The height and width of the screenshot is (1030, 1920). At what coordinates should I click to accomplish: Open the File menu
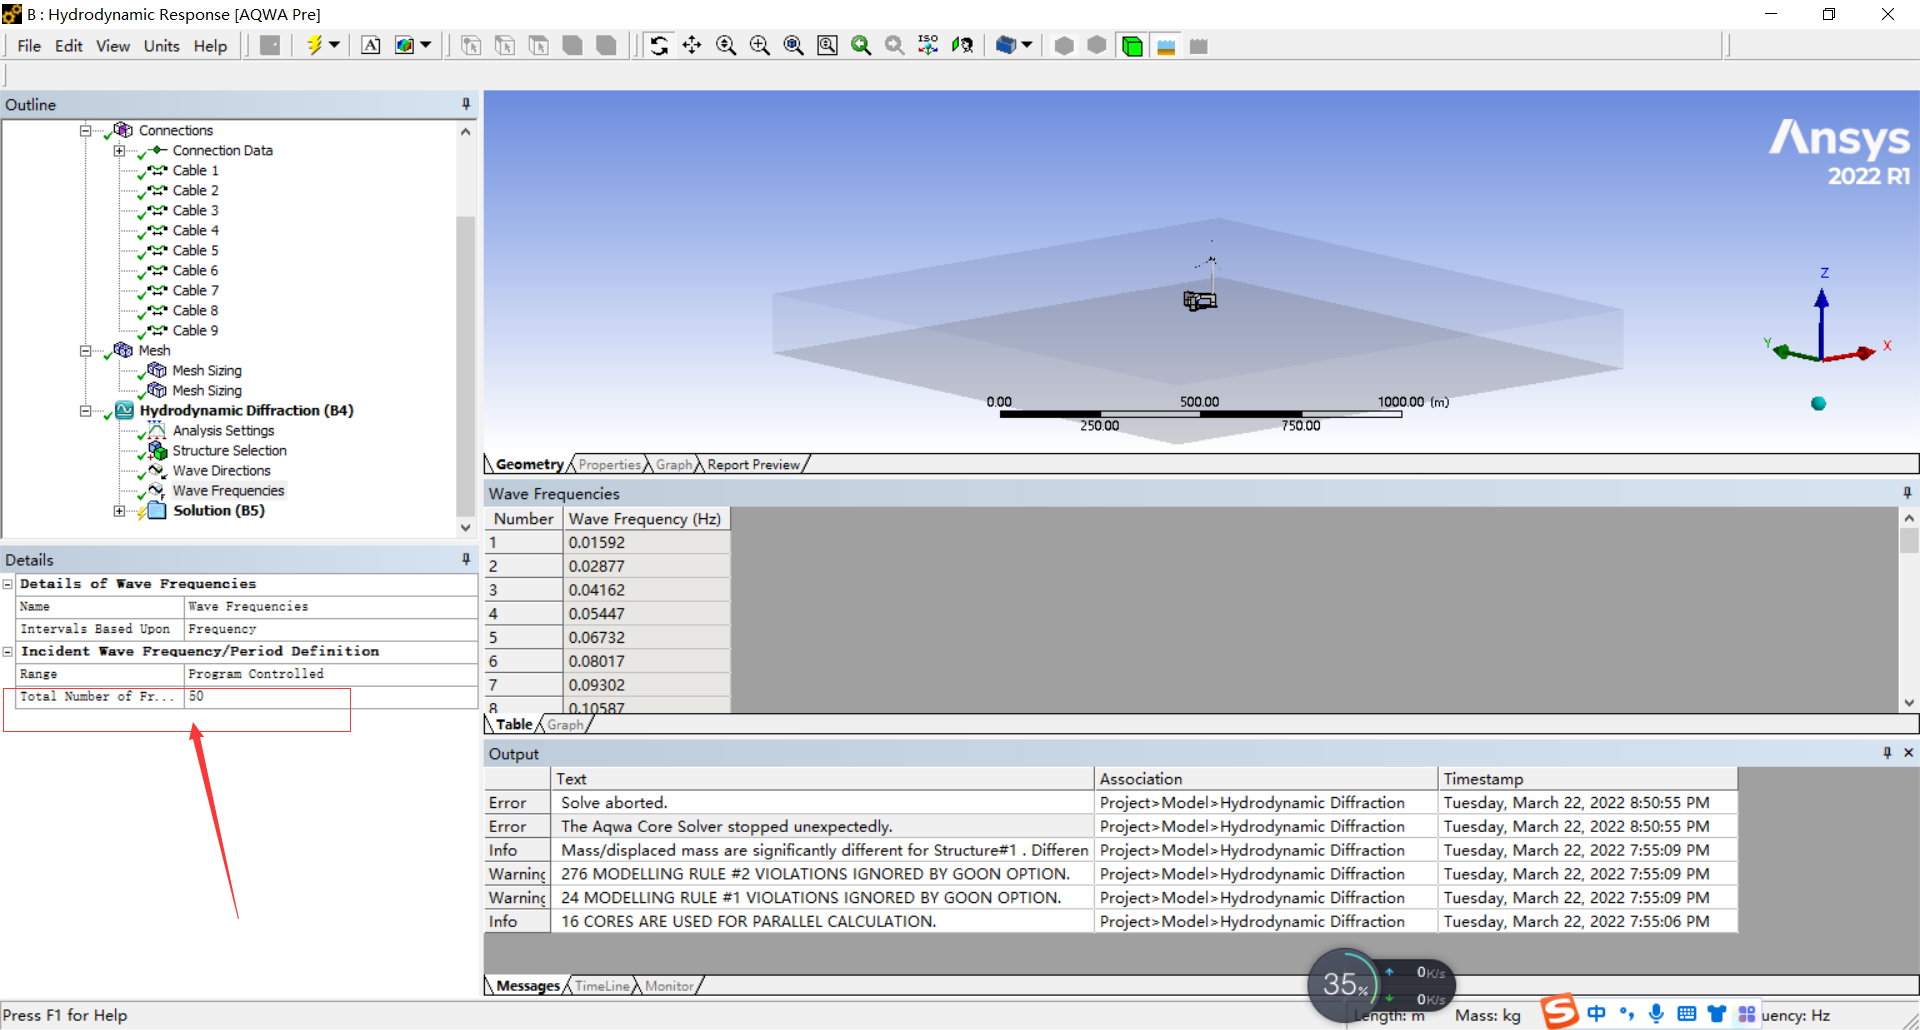click(29, 46)
